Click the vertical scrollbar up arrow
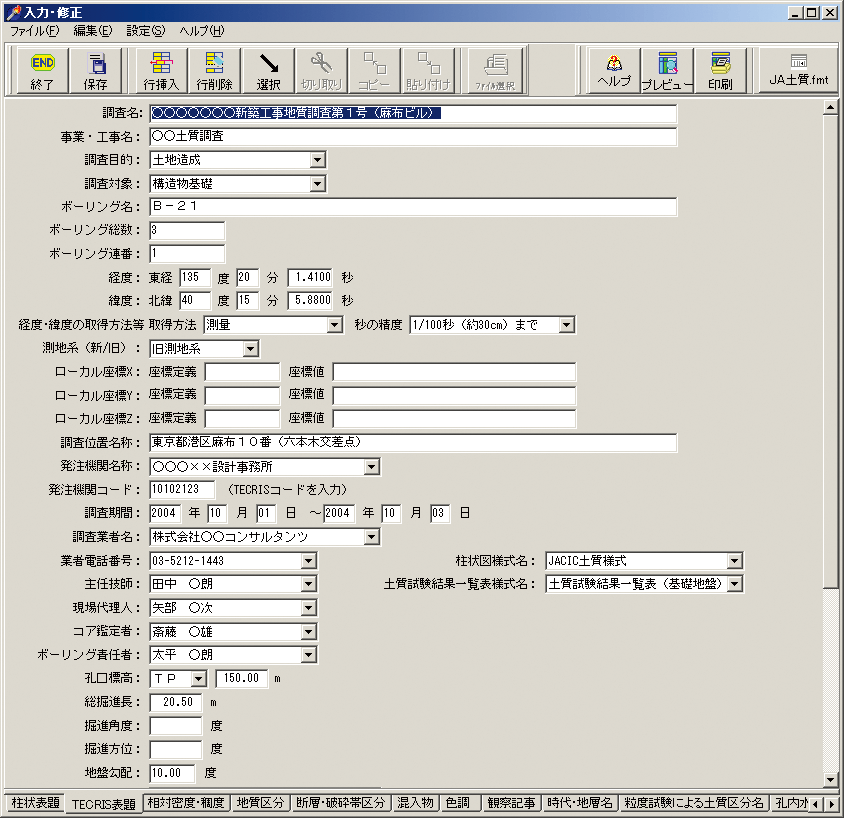Viewport: 844px width, 818px height. pyautogui.click(x=830, y=108)
